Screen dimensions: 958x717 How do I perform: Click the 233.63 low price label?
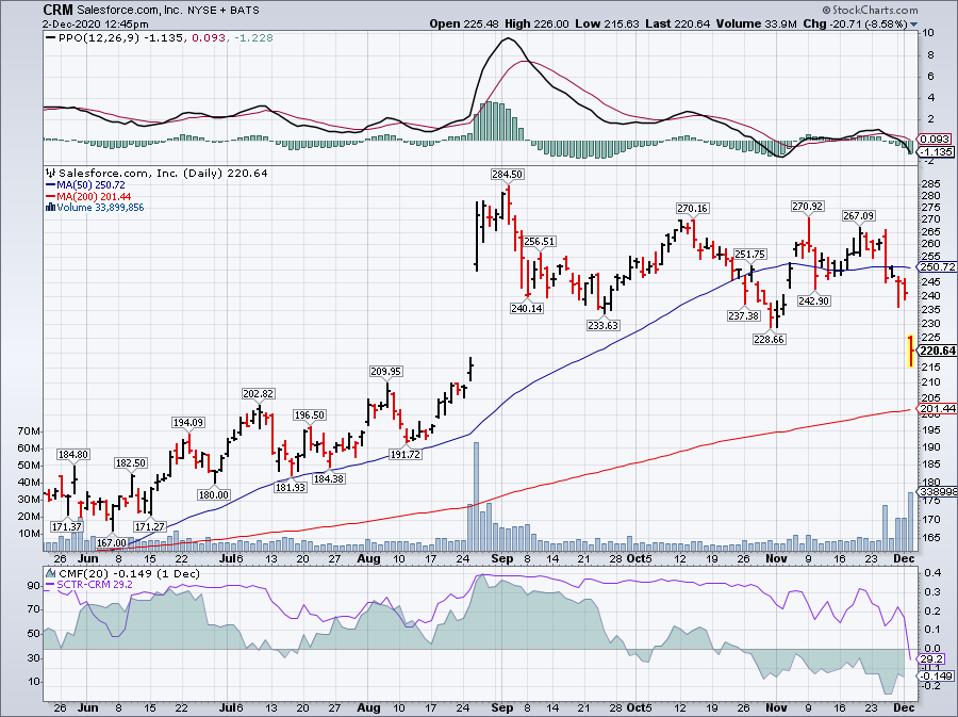pyautogui.click(x=603, y=326)
